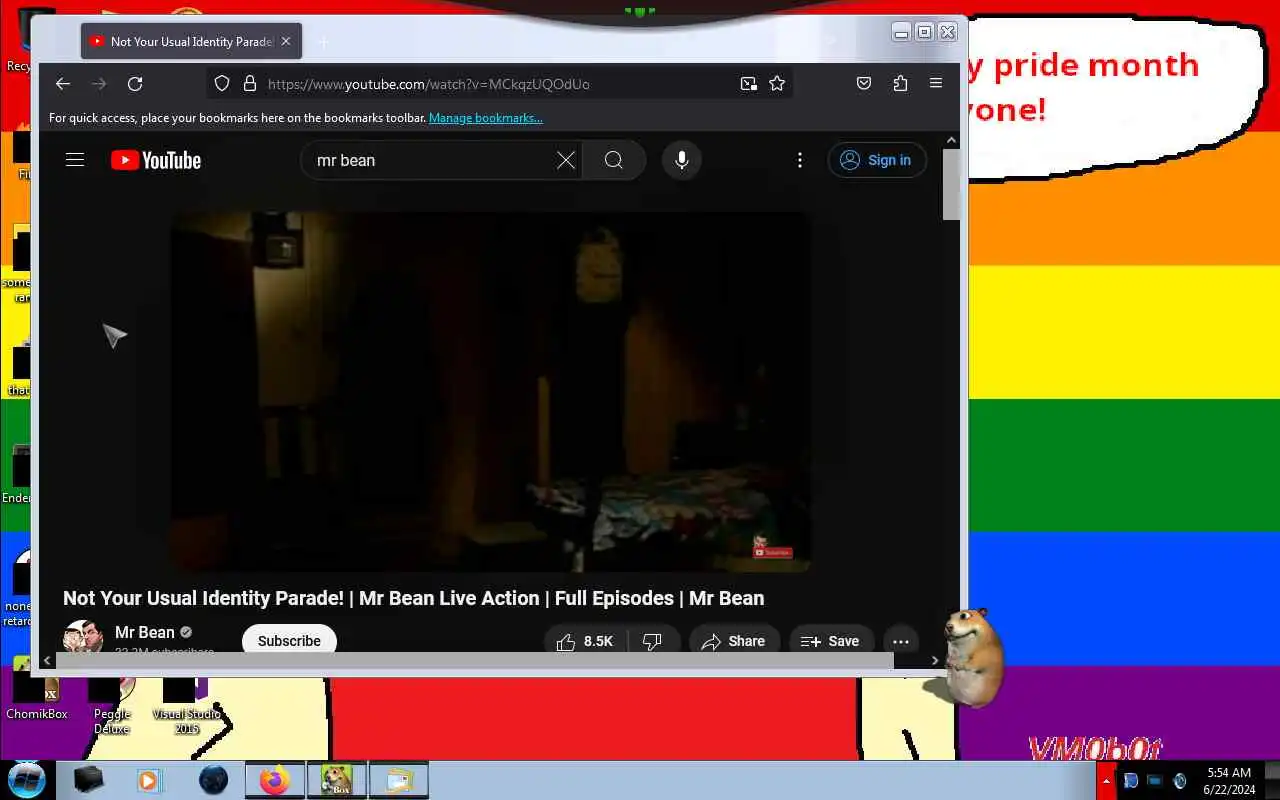Viewport: 1280px width, 800px height.
Task: Click the Share button
Action: click(733, 641)
